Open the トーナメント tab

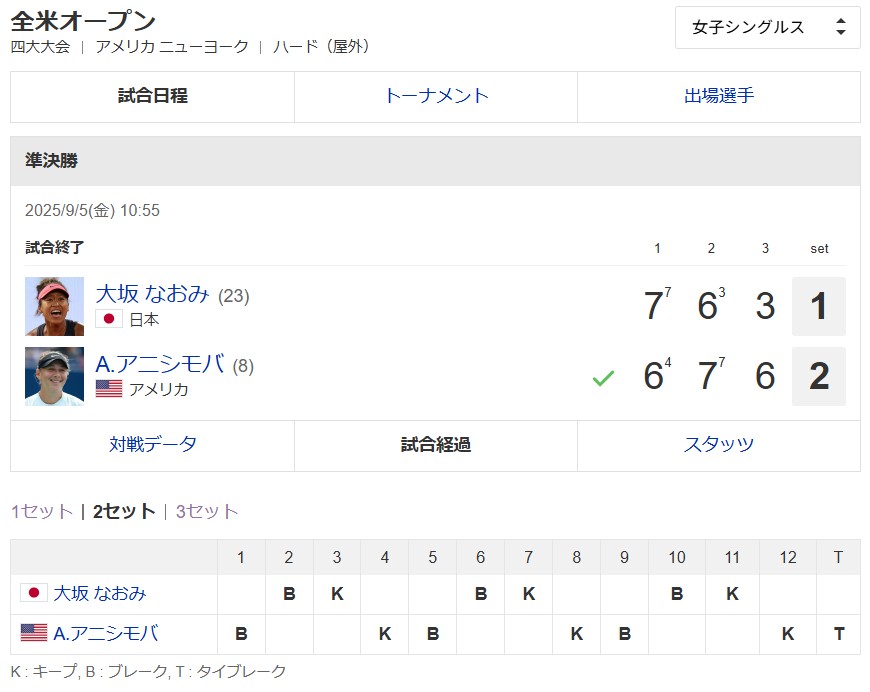point(436,96)
